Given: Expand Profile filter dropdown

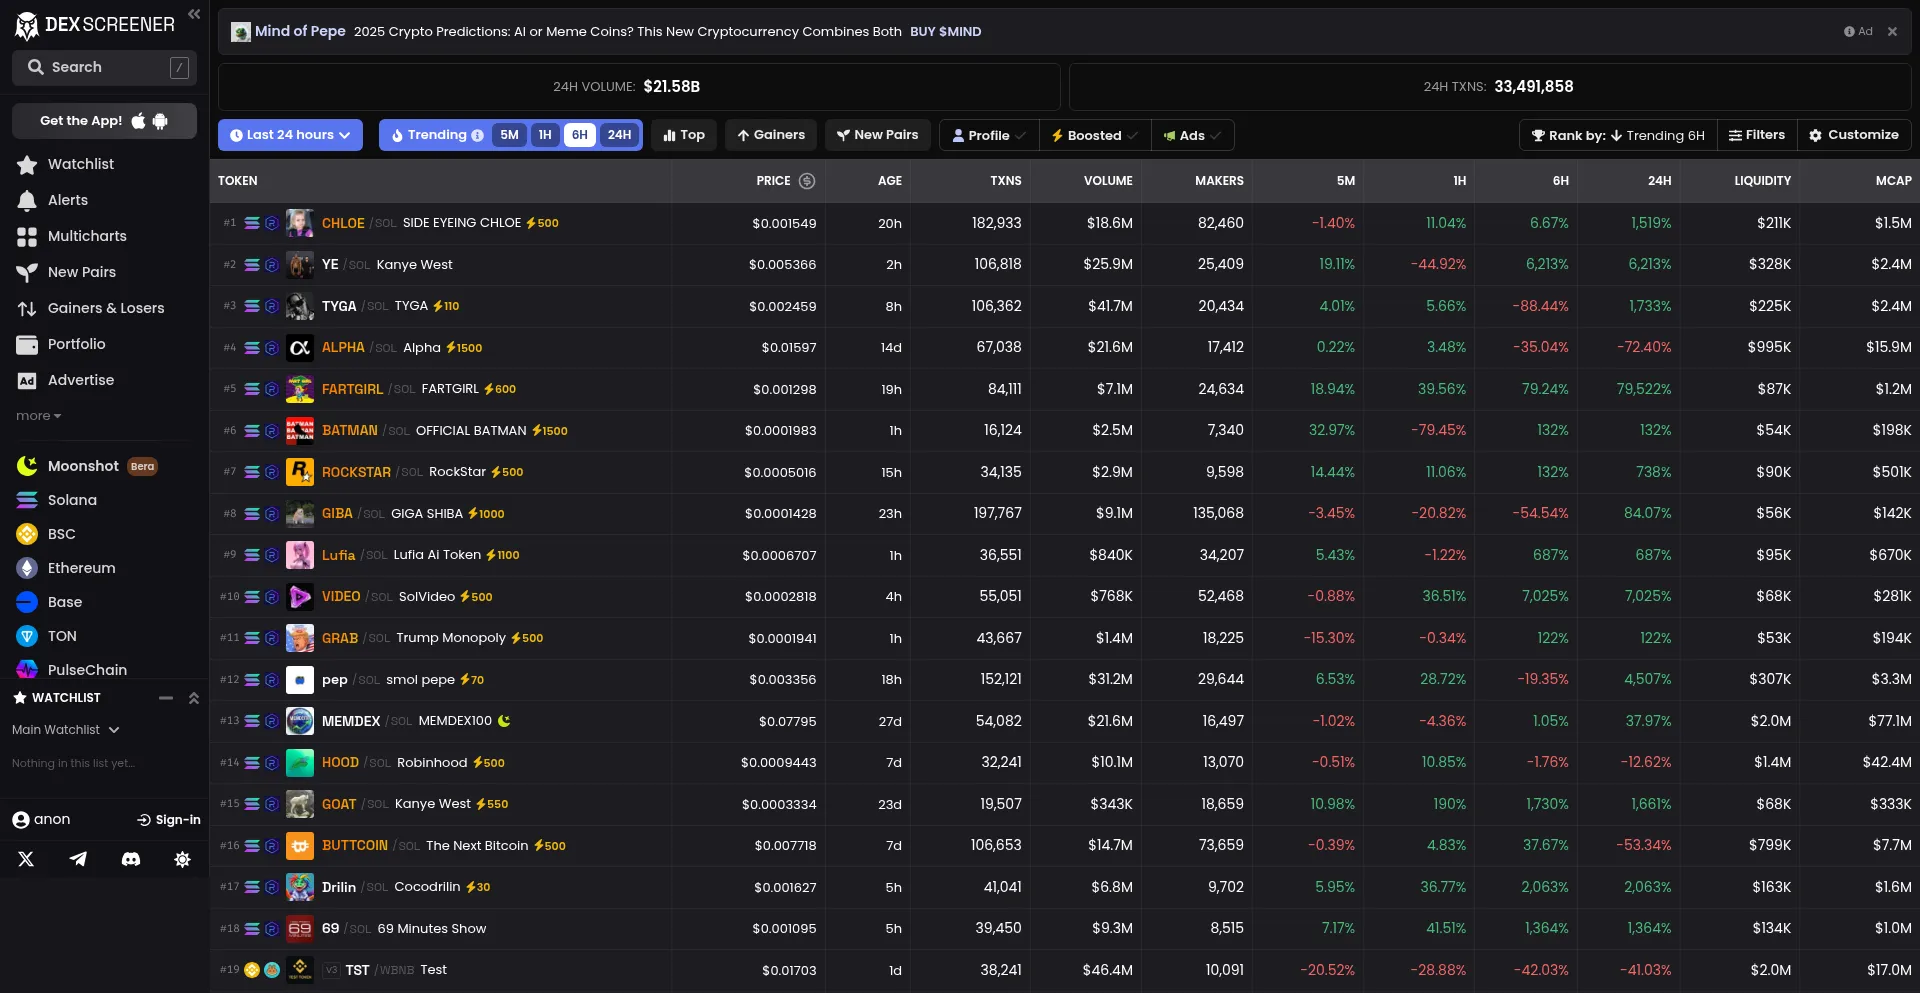Looking at the screenshot, I should 988,135.
